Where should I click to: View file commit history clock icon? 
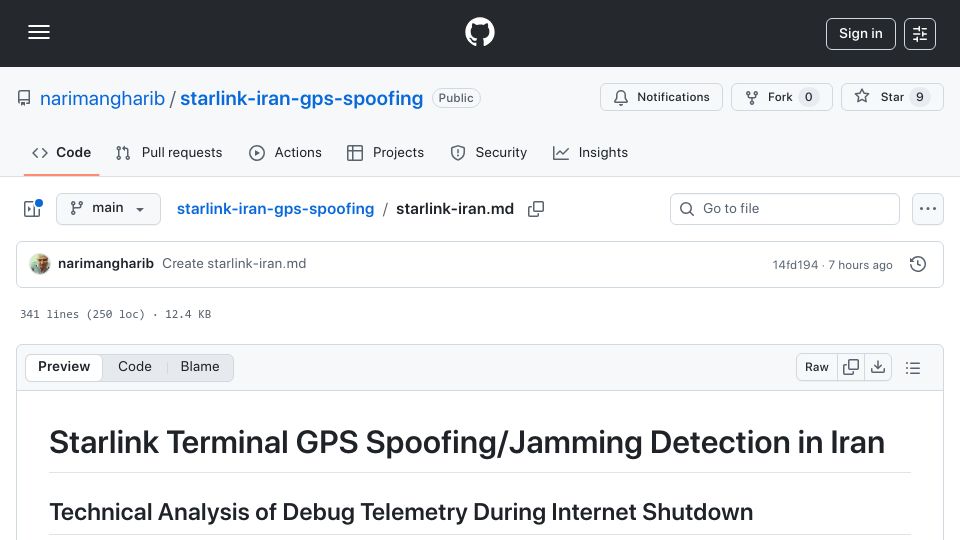[x=918, y=264]
